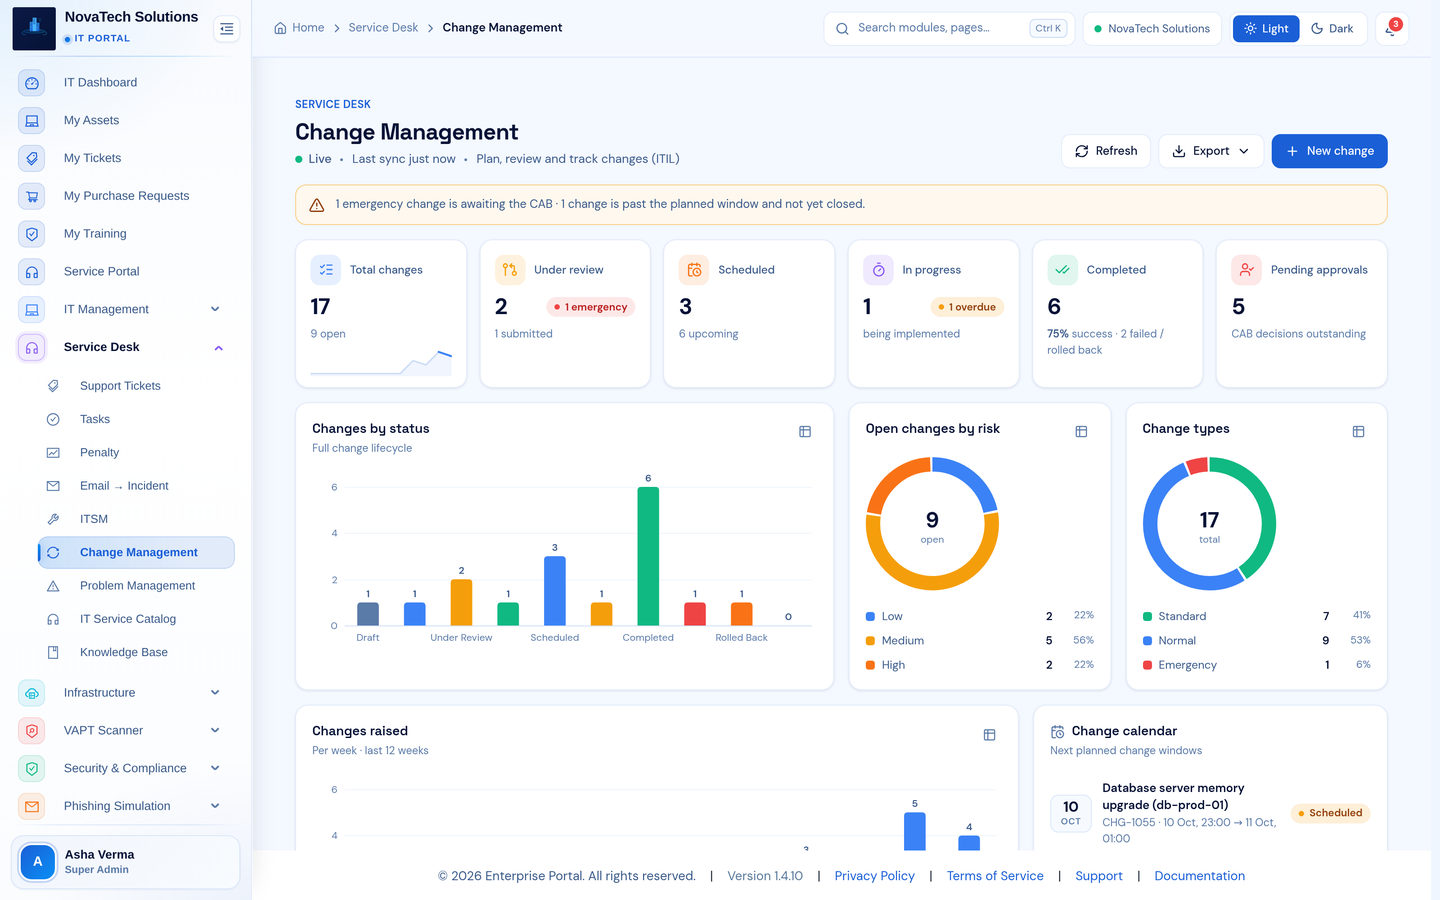Click the In progress stopwatch icon

pos(878,270)
